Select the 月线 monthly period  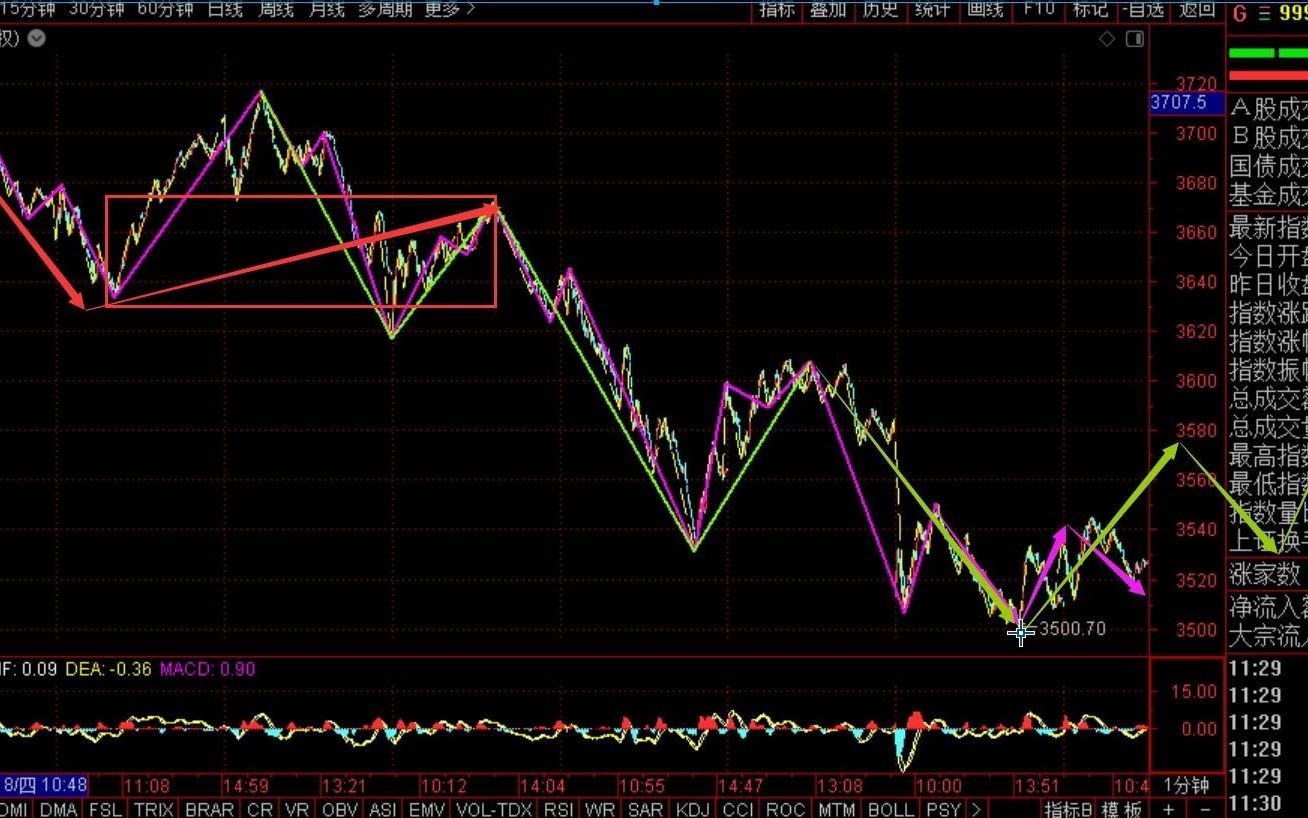(327, 9)
